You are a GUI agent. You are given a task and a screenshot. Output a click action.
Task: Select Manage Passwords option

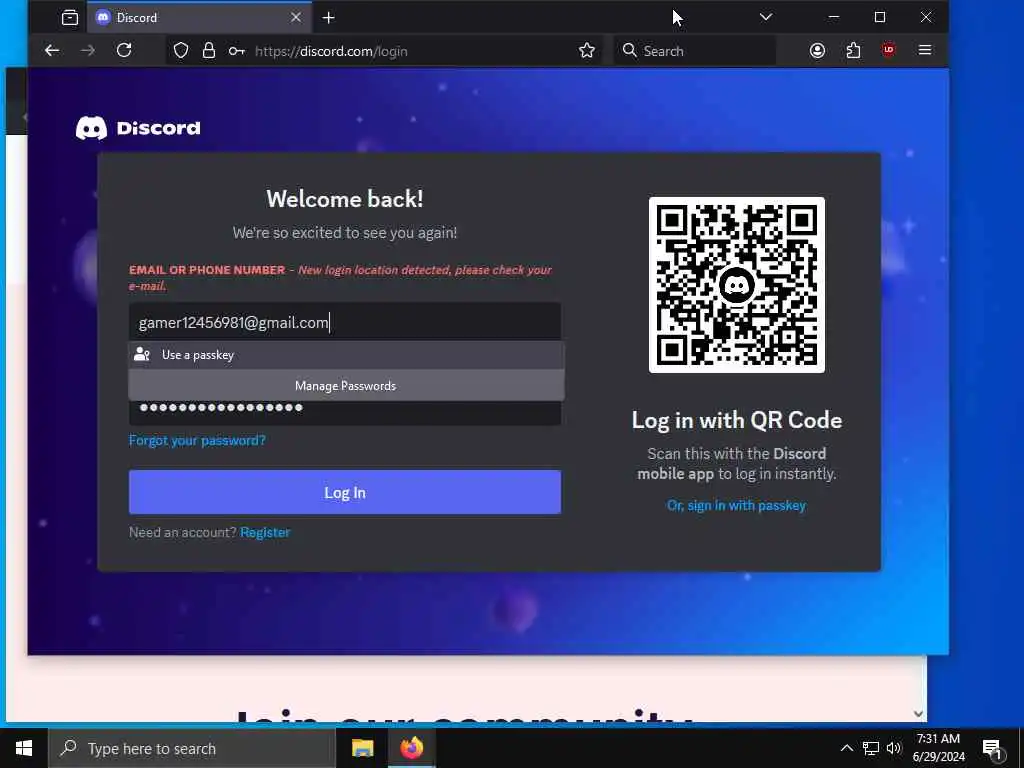tap(346, 385)
